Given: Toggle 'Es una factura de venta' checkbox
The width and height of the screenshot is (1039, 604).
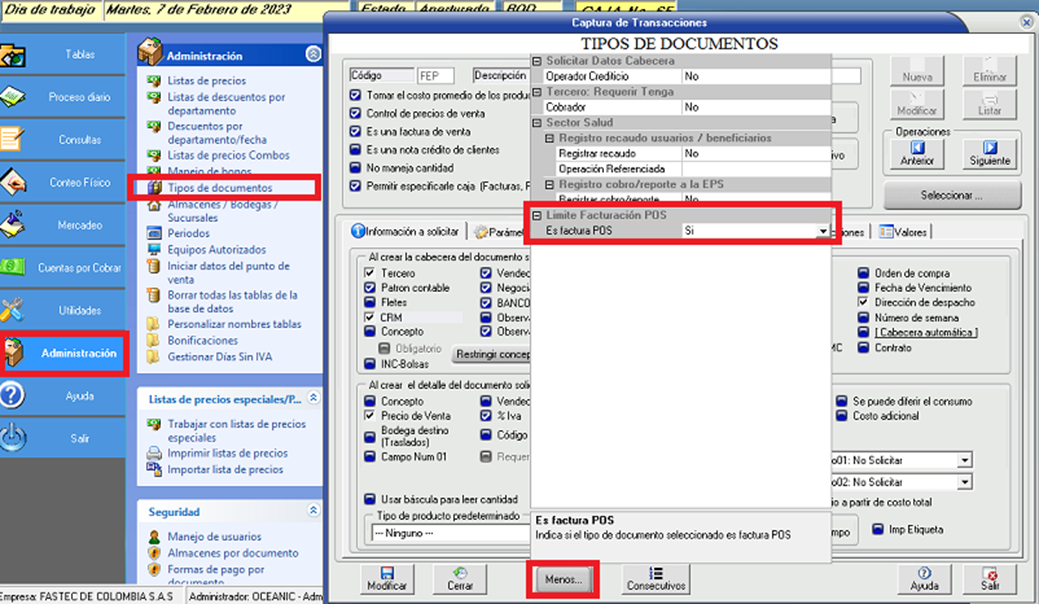Looking at the screenshot, I should (x=356, y=131).
